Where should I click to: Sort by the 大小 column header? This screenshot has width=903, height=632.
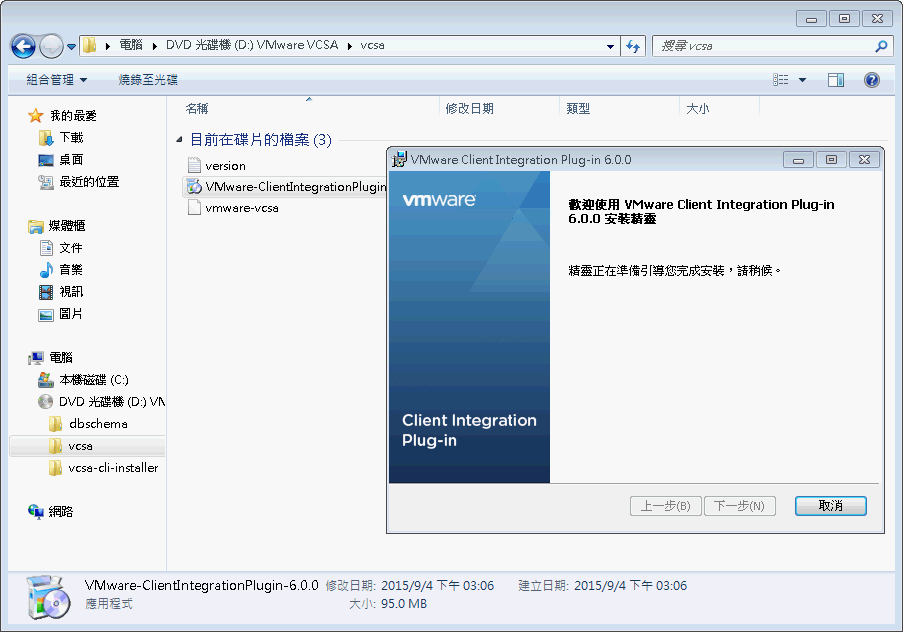698,108
